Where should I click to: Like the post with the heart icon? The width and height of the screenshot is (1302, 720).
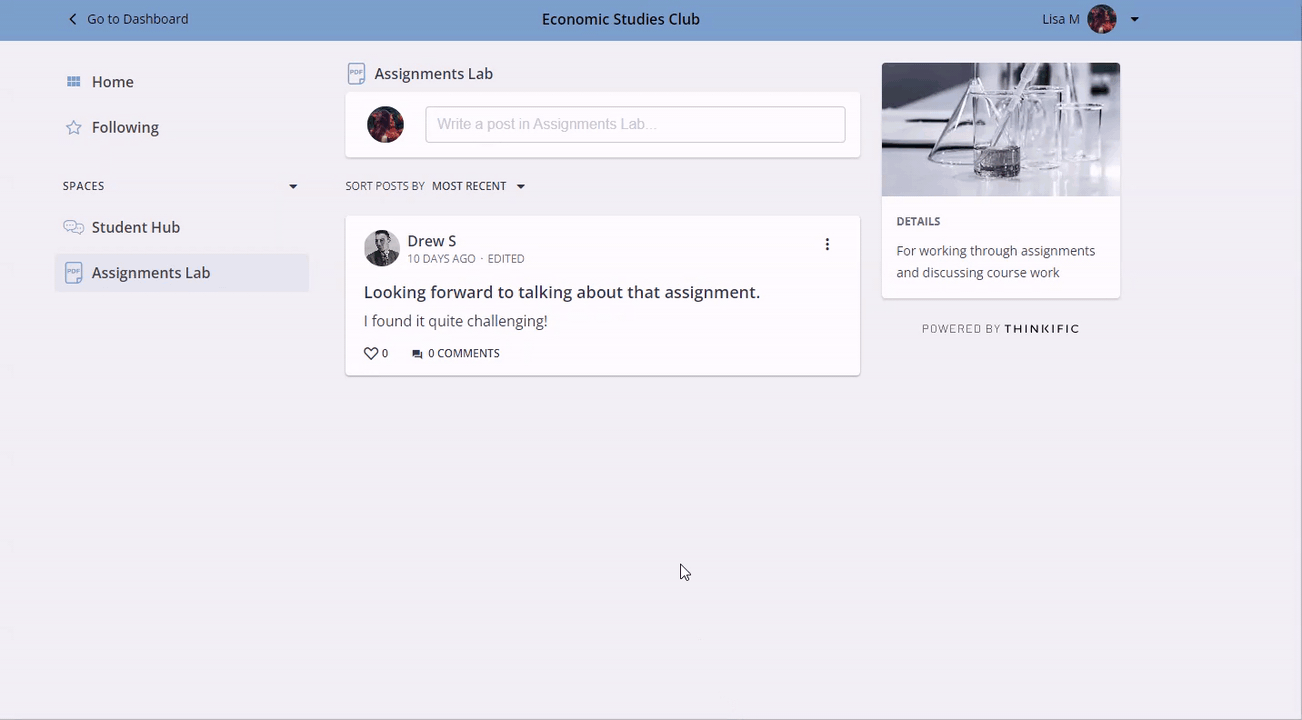[x=370, y=353]
